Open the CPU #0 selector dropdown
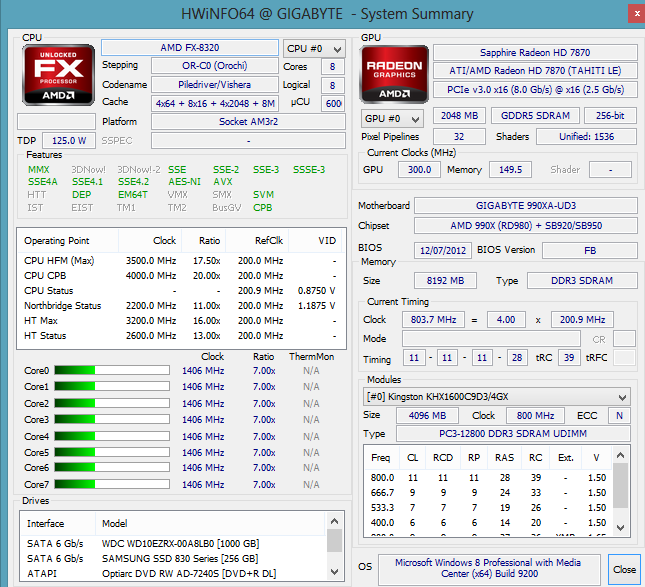This screenshot has height=587, width=645. 314,49
